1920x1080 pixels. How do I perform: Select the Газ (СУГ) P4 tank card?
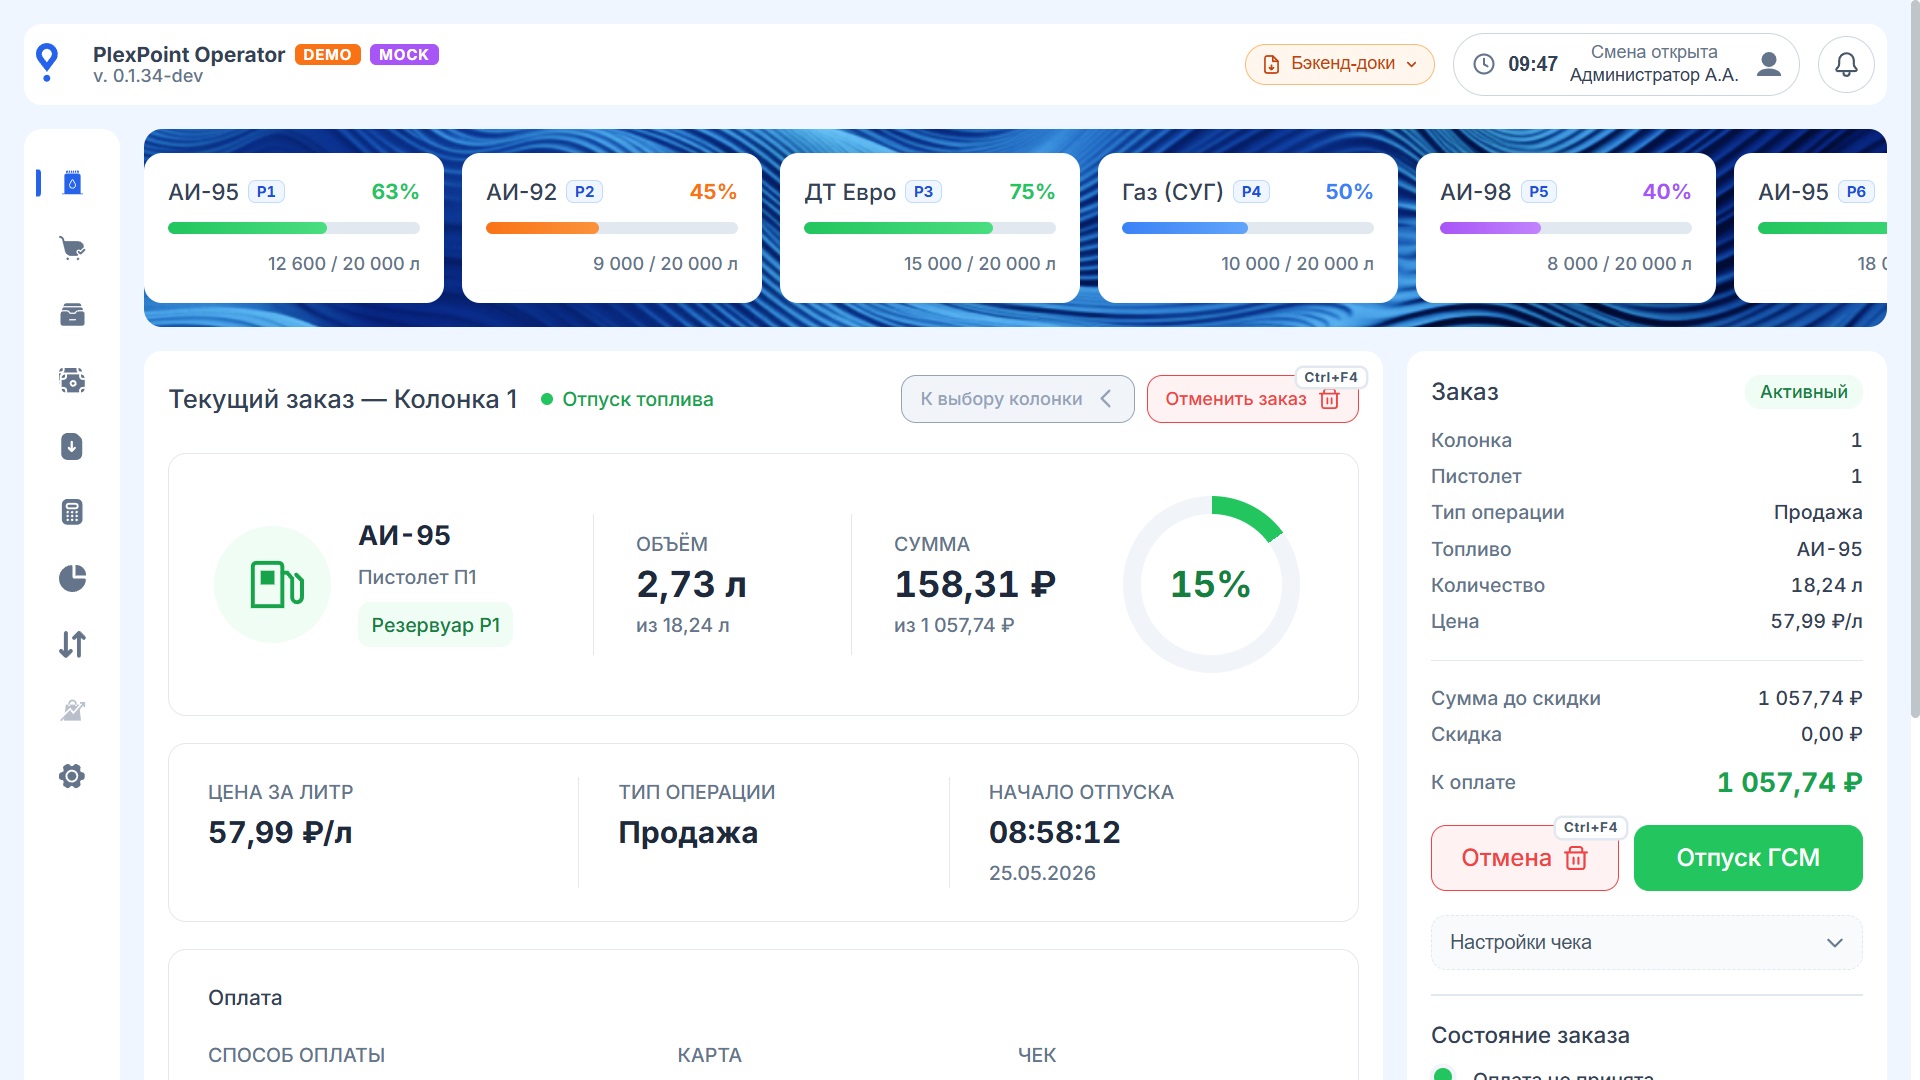1248,228
